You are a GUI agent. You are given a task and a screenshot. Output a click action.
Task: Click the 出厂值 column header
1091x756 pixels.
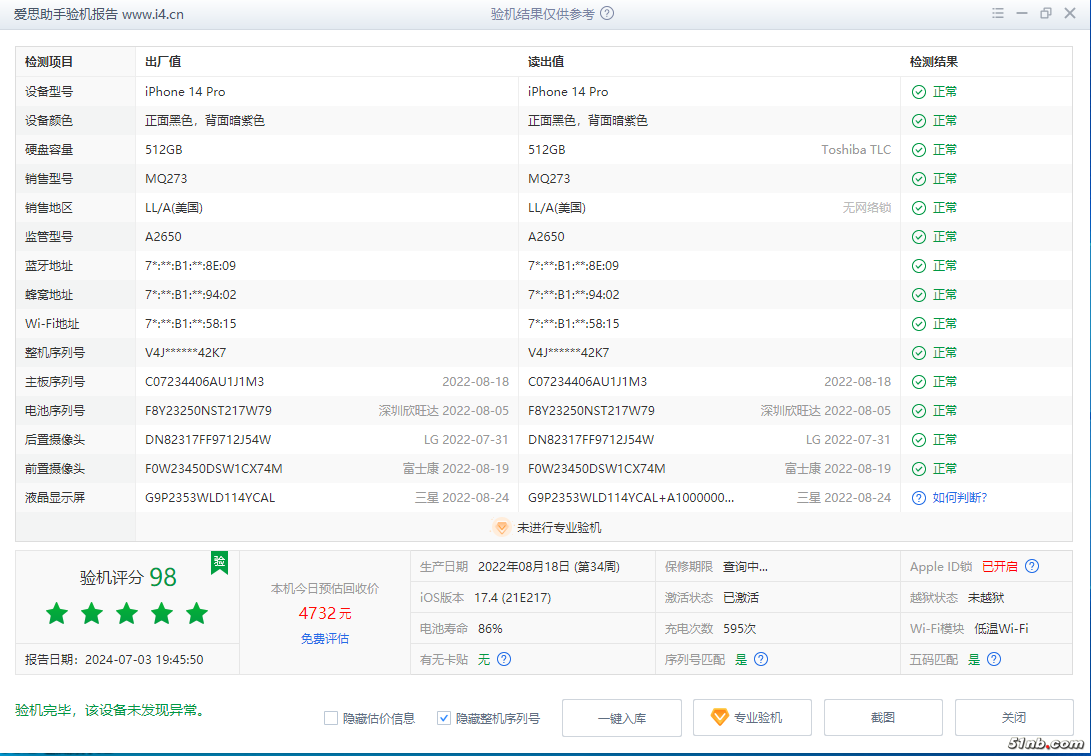(x=163, y=62)
